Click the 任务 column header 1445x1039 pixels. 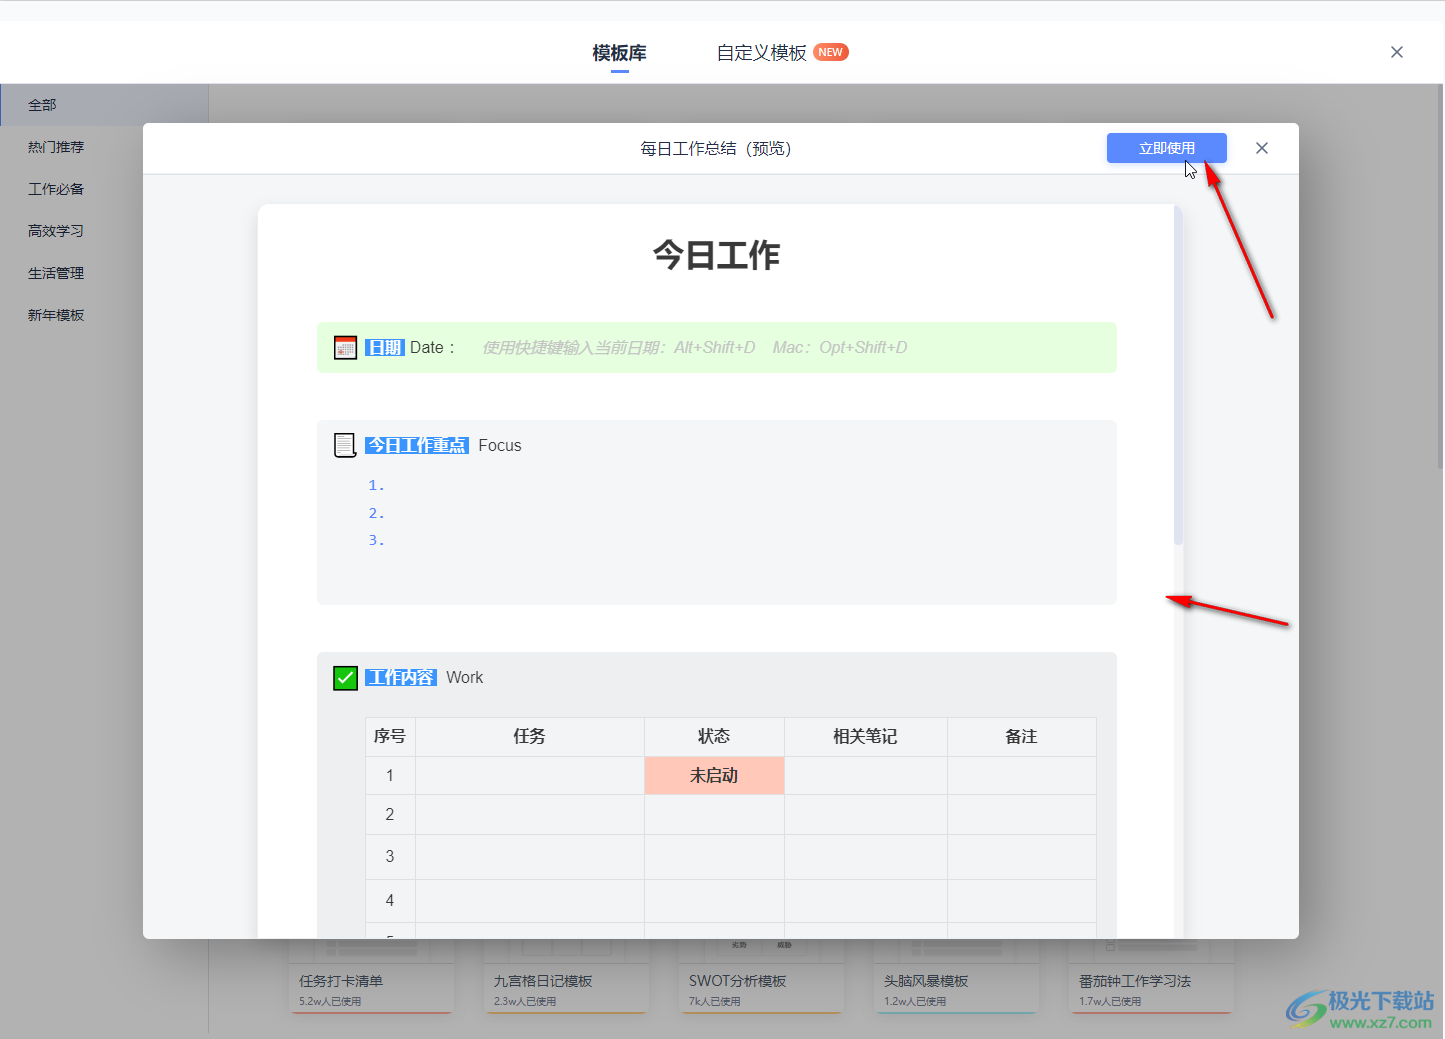(530, 736)
